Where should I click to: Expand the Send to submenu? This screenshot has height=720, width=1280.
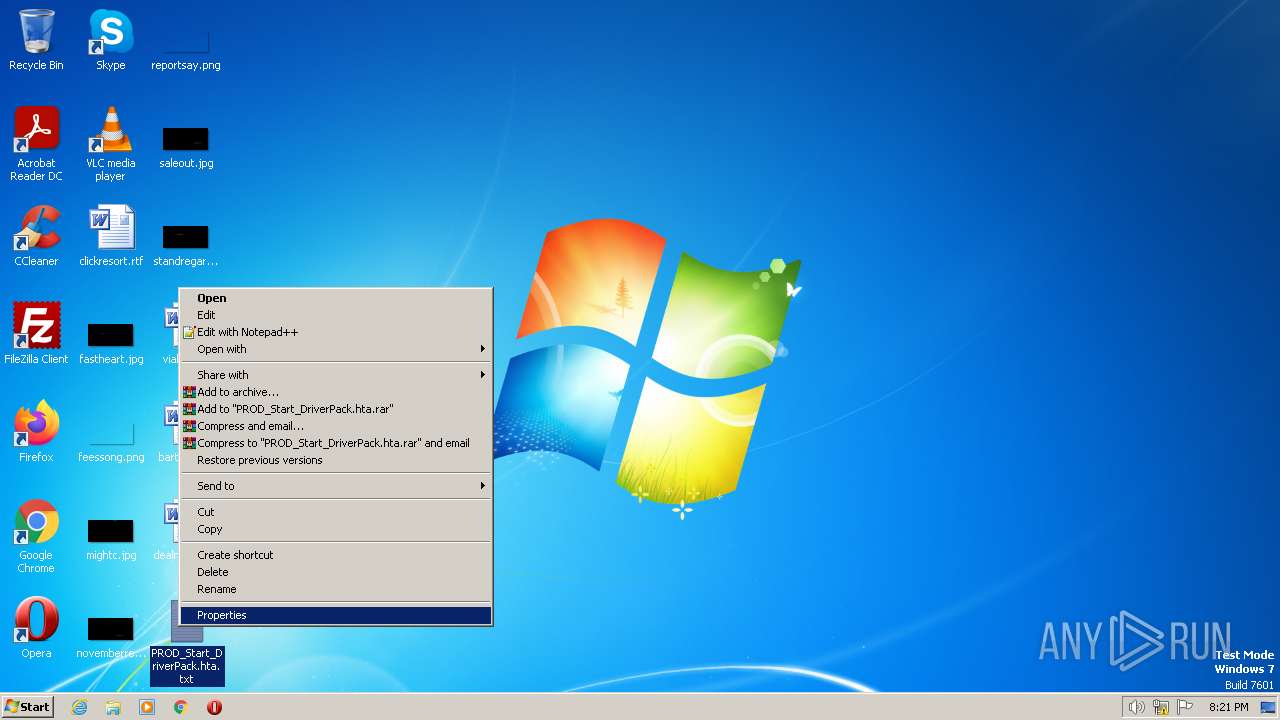click(336, 486)
